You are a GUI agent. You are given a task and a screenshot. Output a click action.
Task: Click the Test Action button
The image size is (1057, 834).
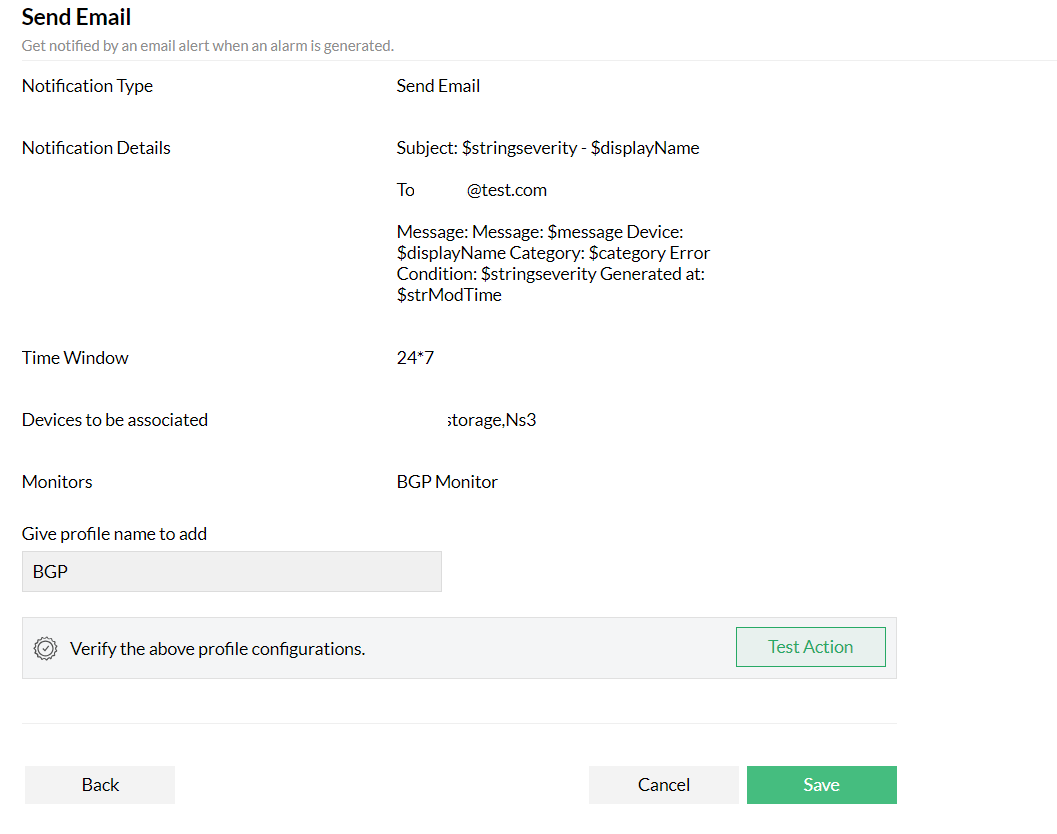[810, 646]
